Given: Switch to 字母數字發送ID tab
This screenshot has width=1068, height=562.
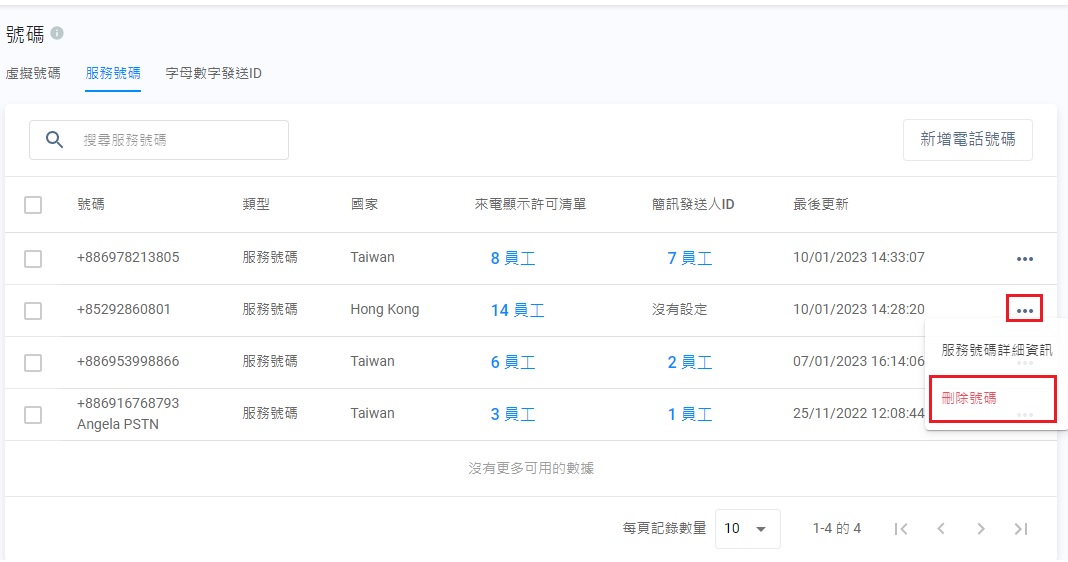Looking at the screenshot, I should [x=214, y=73].
